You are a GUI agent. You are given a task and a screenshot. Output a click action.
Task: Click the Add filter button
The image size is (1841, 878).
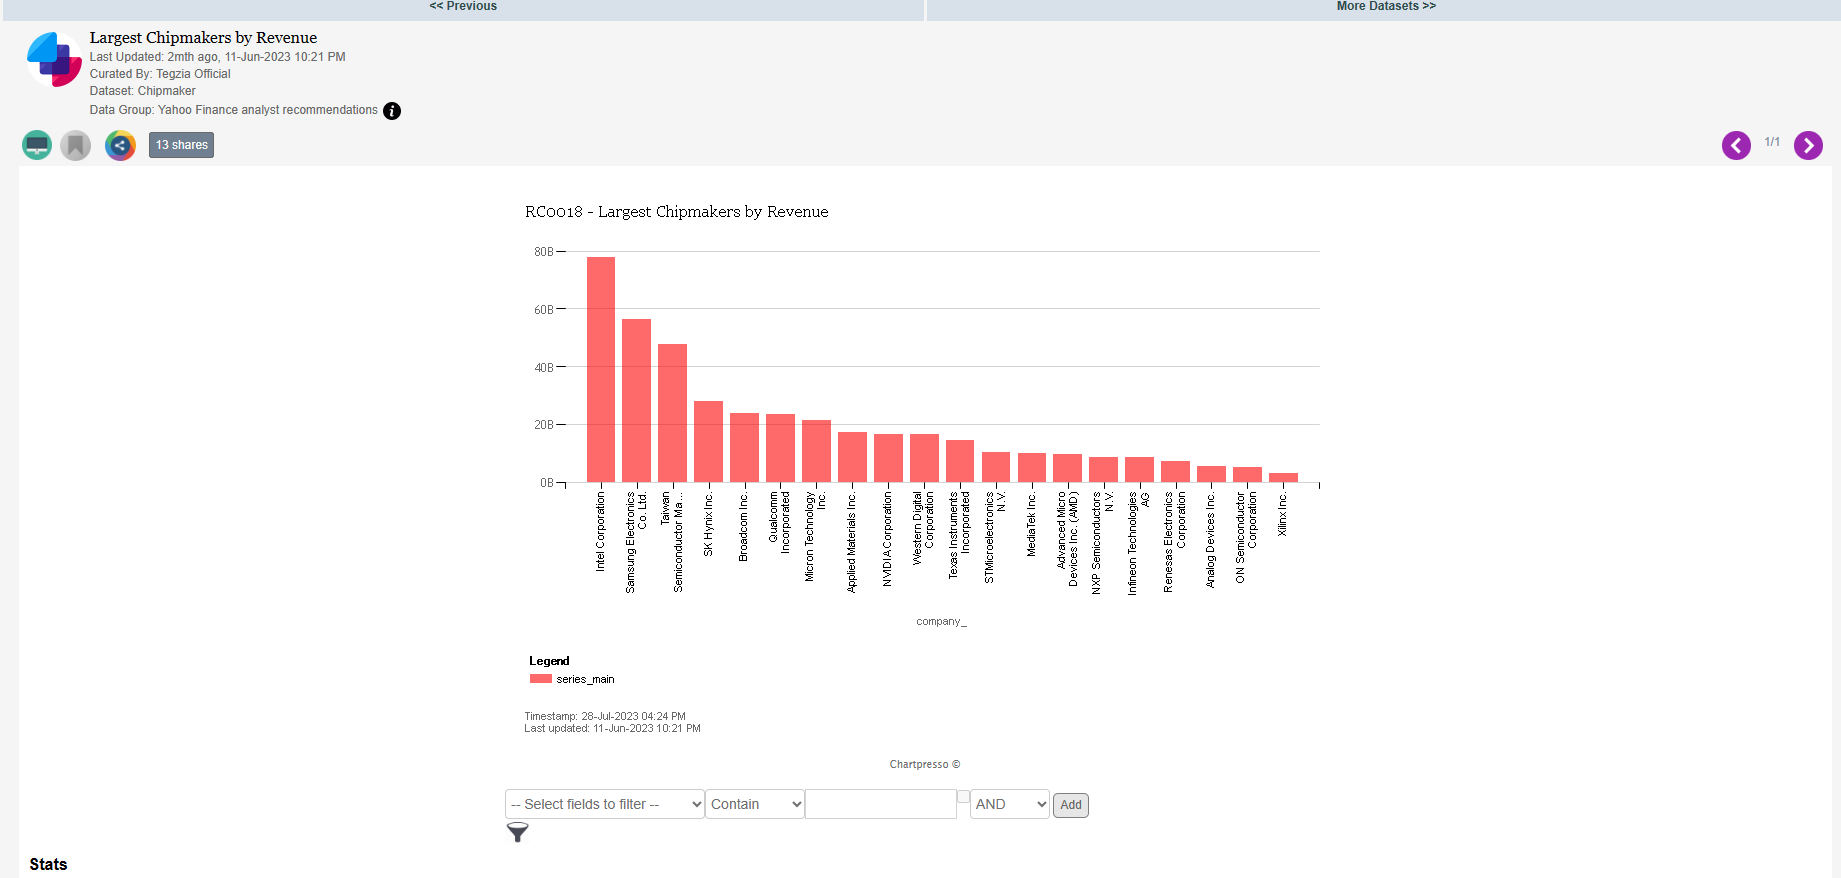(1071, 805)
